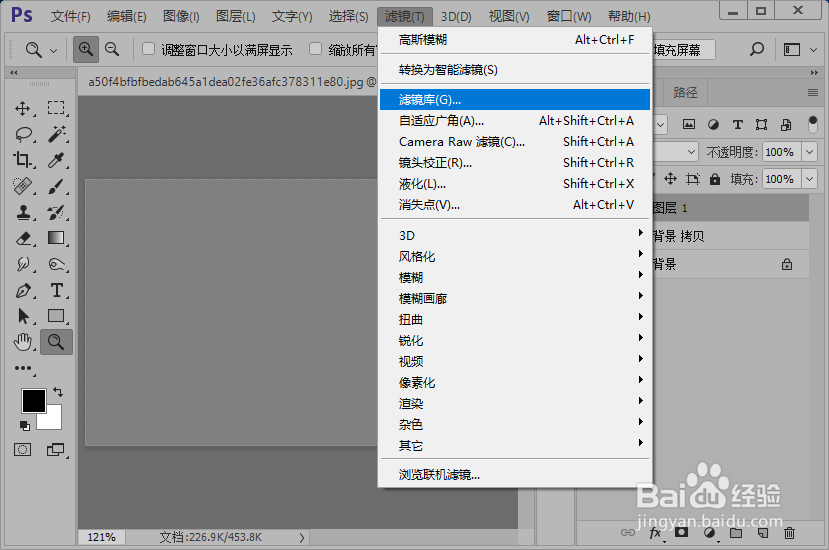Select the Eyedropper tool
This screenshot has height=550, width=829.
pyautogui.click(x=56, y=160)
